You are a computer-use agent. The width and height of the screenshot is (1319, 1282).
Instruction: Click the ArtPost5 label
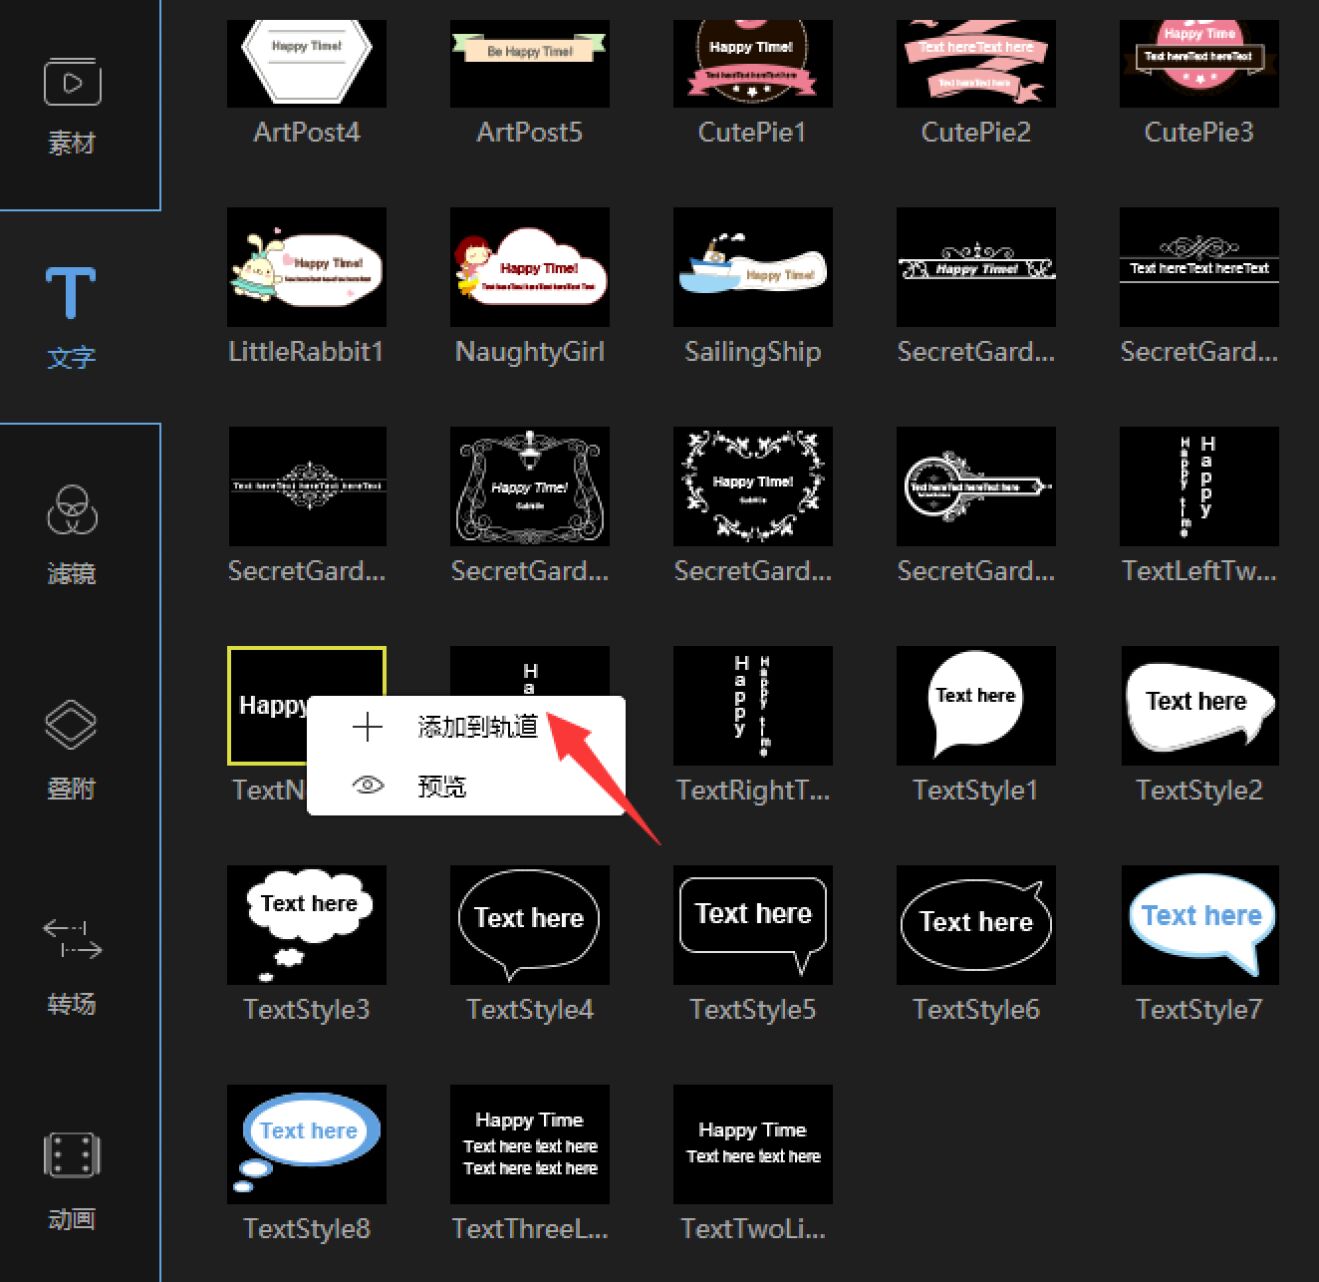[x=530, y=133]
